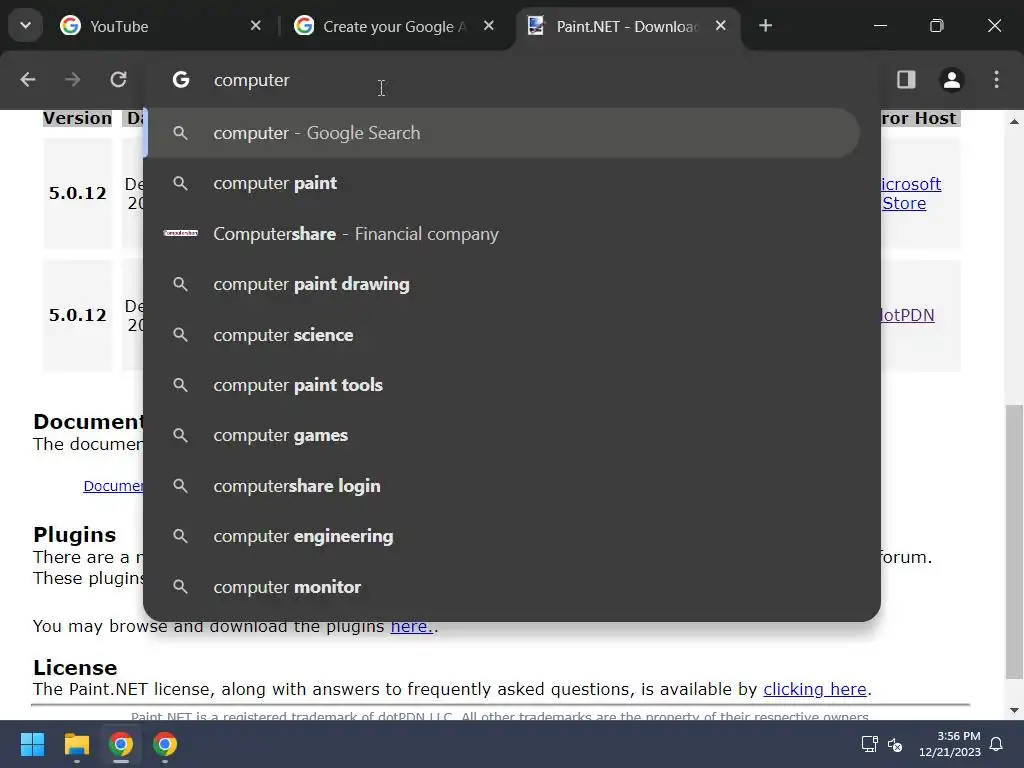Screen dimensions: 1024x768
Task: Click the 'Version' column header
Action: point(77,118)
